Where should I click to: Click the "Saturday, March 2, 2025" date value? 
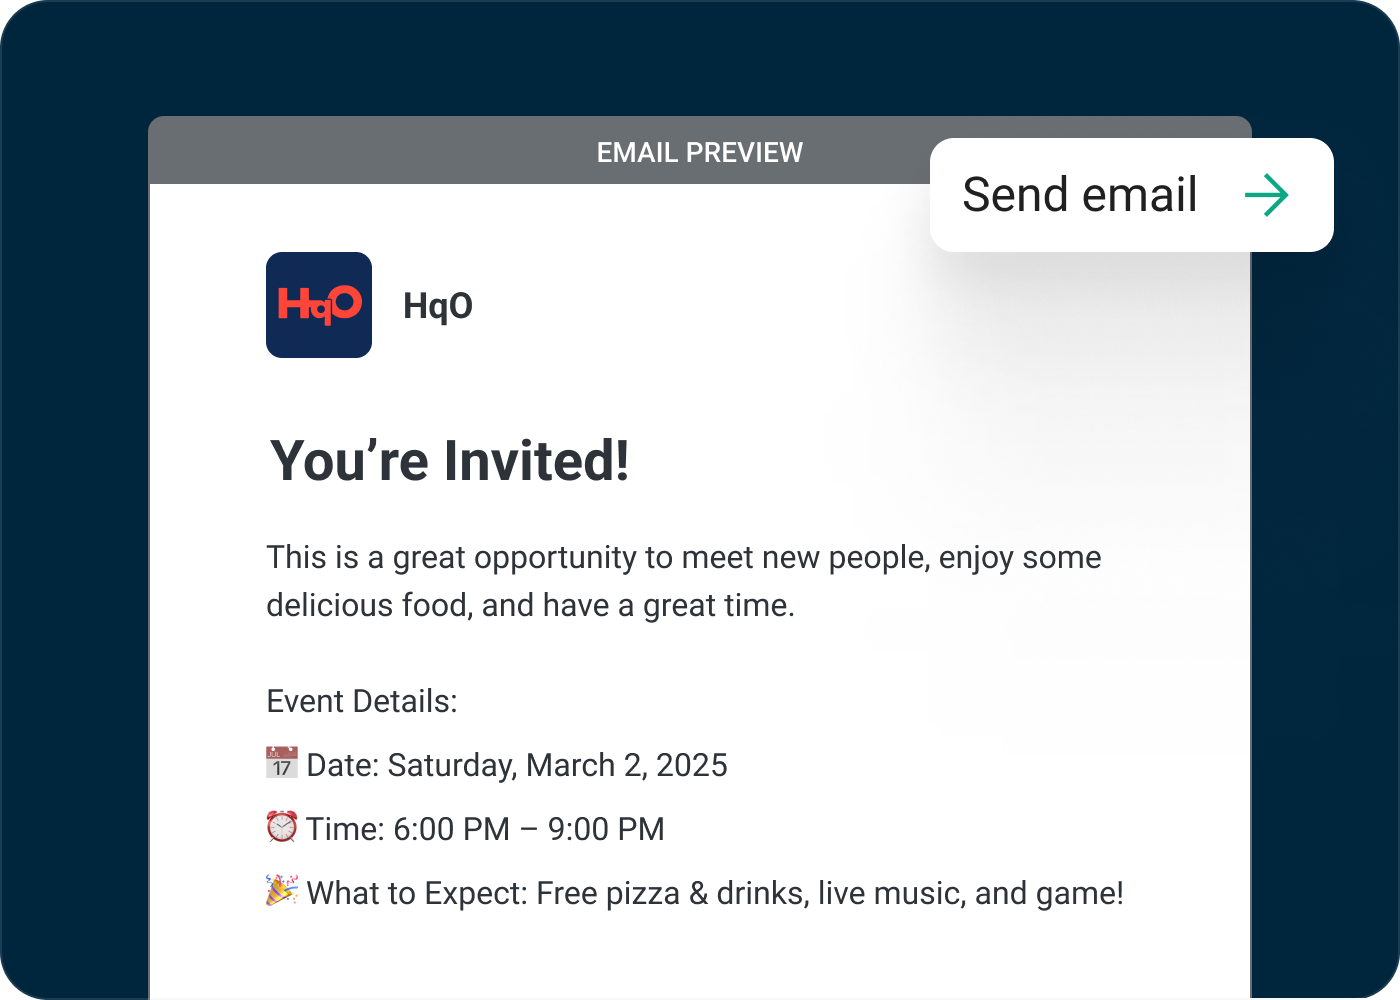coord(557,765)
